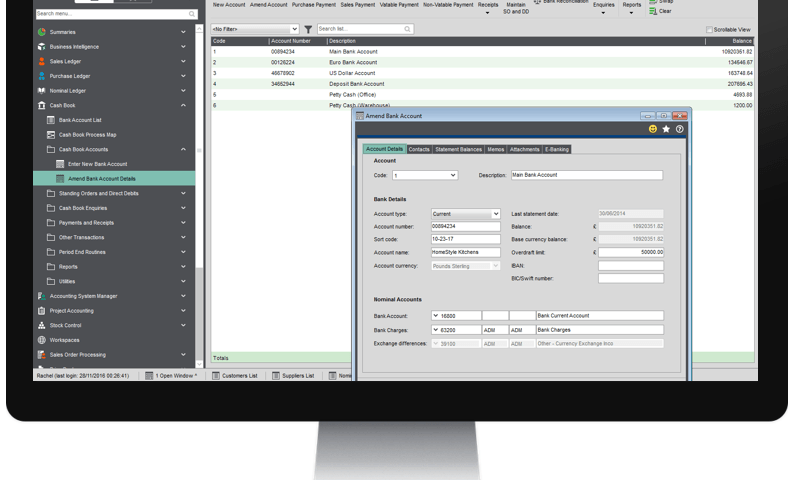
Task: Click the Description input field
Action: (587, 175)
